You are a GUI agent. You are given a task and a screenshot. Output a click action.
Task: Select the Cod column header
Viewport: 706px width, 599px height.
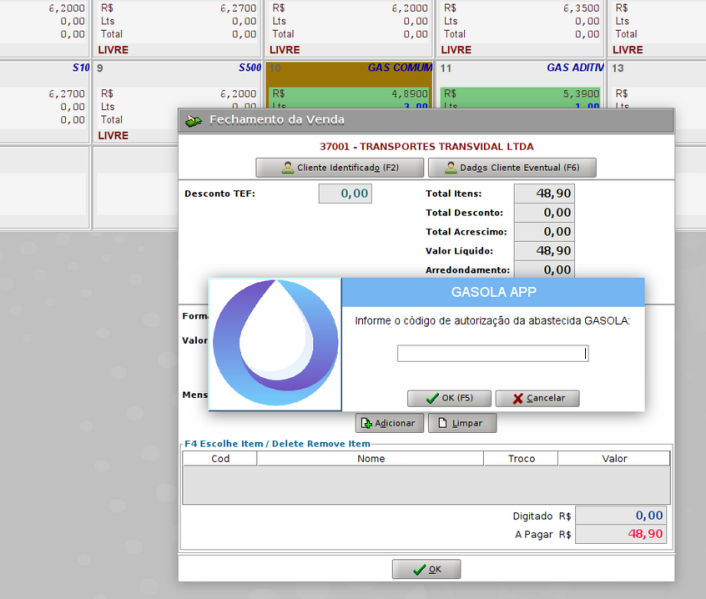coord(220,459)
